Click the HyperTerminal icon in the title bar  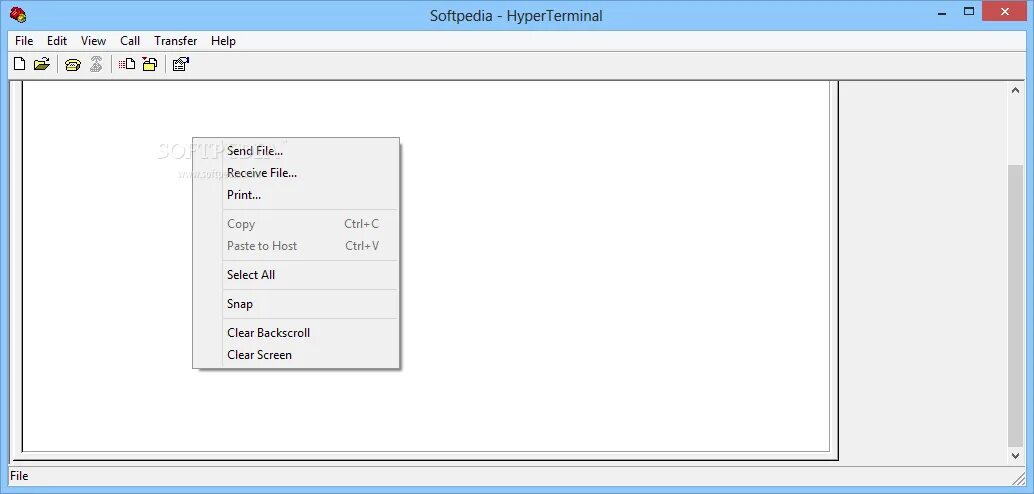(18, 14)
